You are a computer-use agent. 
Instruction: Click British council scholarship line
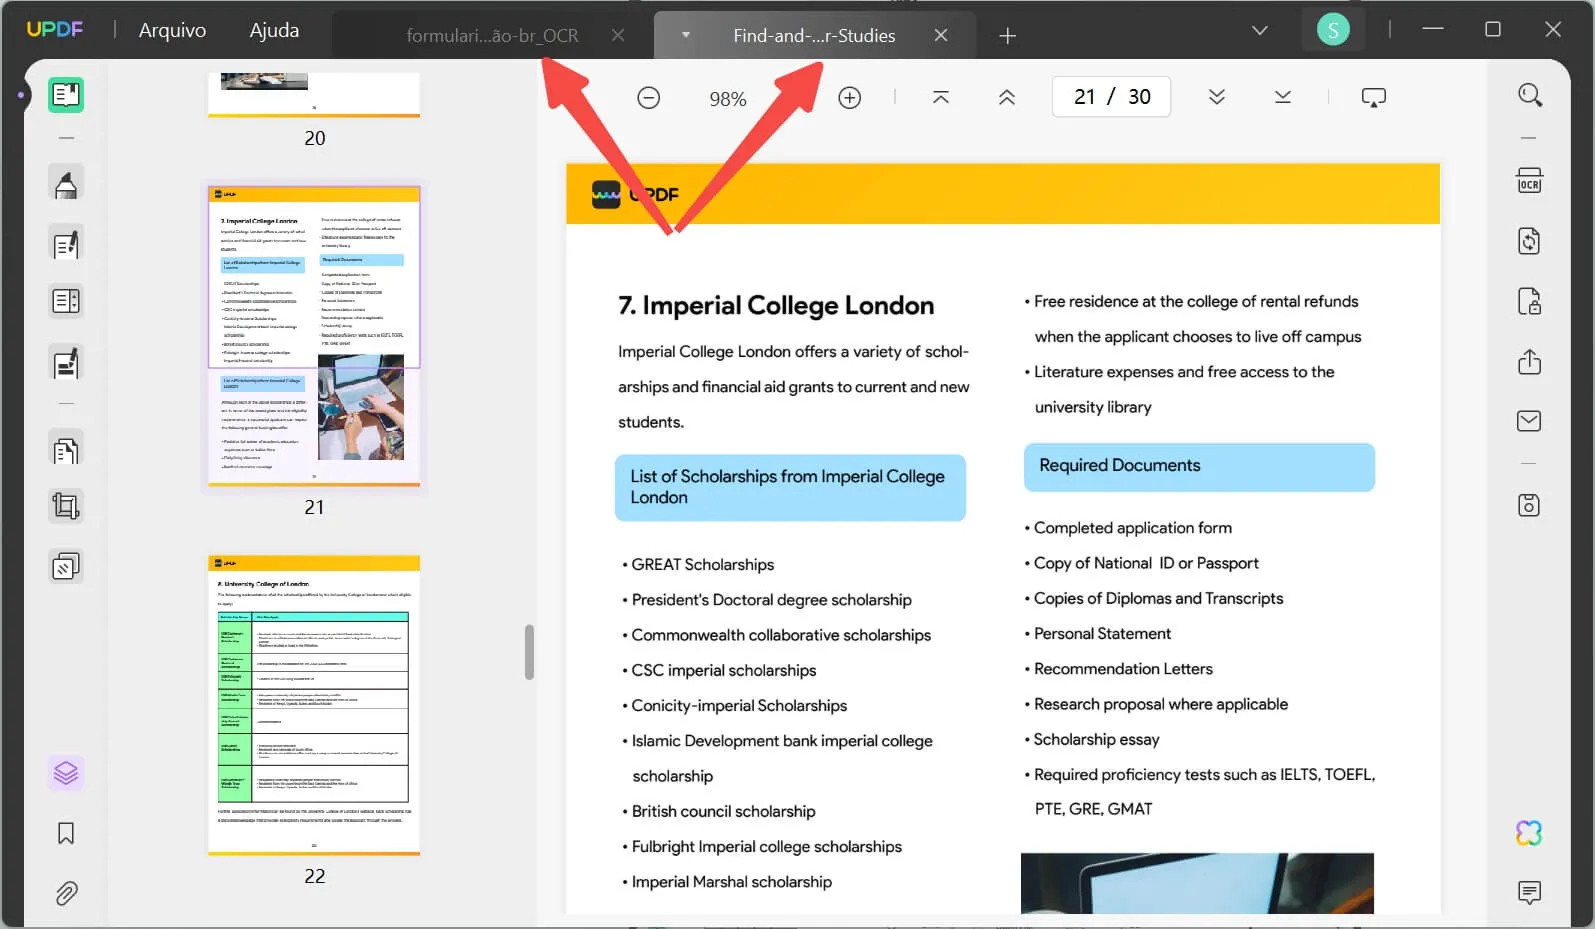(x=719, y=811)
